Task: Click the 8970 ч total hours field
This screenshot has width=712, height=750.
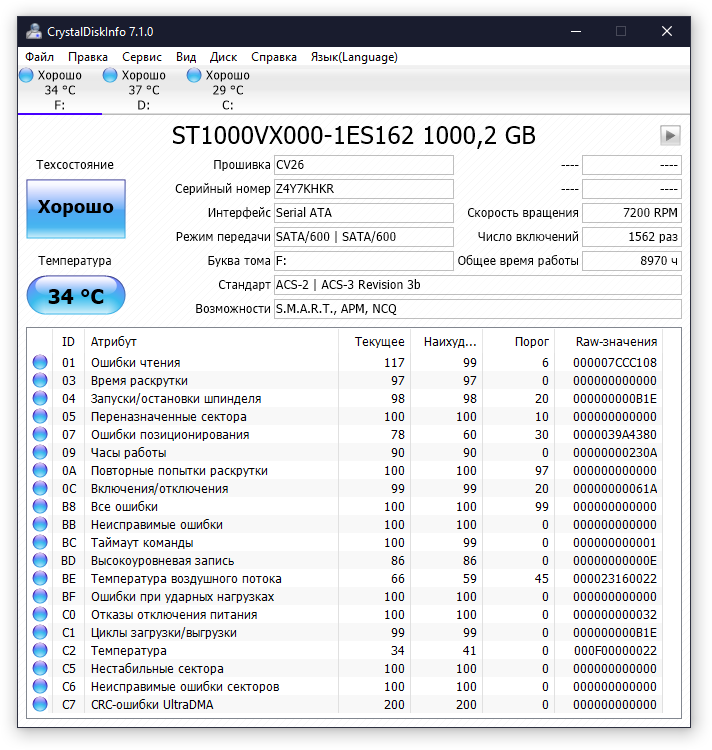Action: [632, 261]
